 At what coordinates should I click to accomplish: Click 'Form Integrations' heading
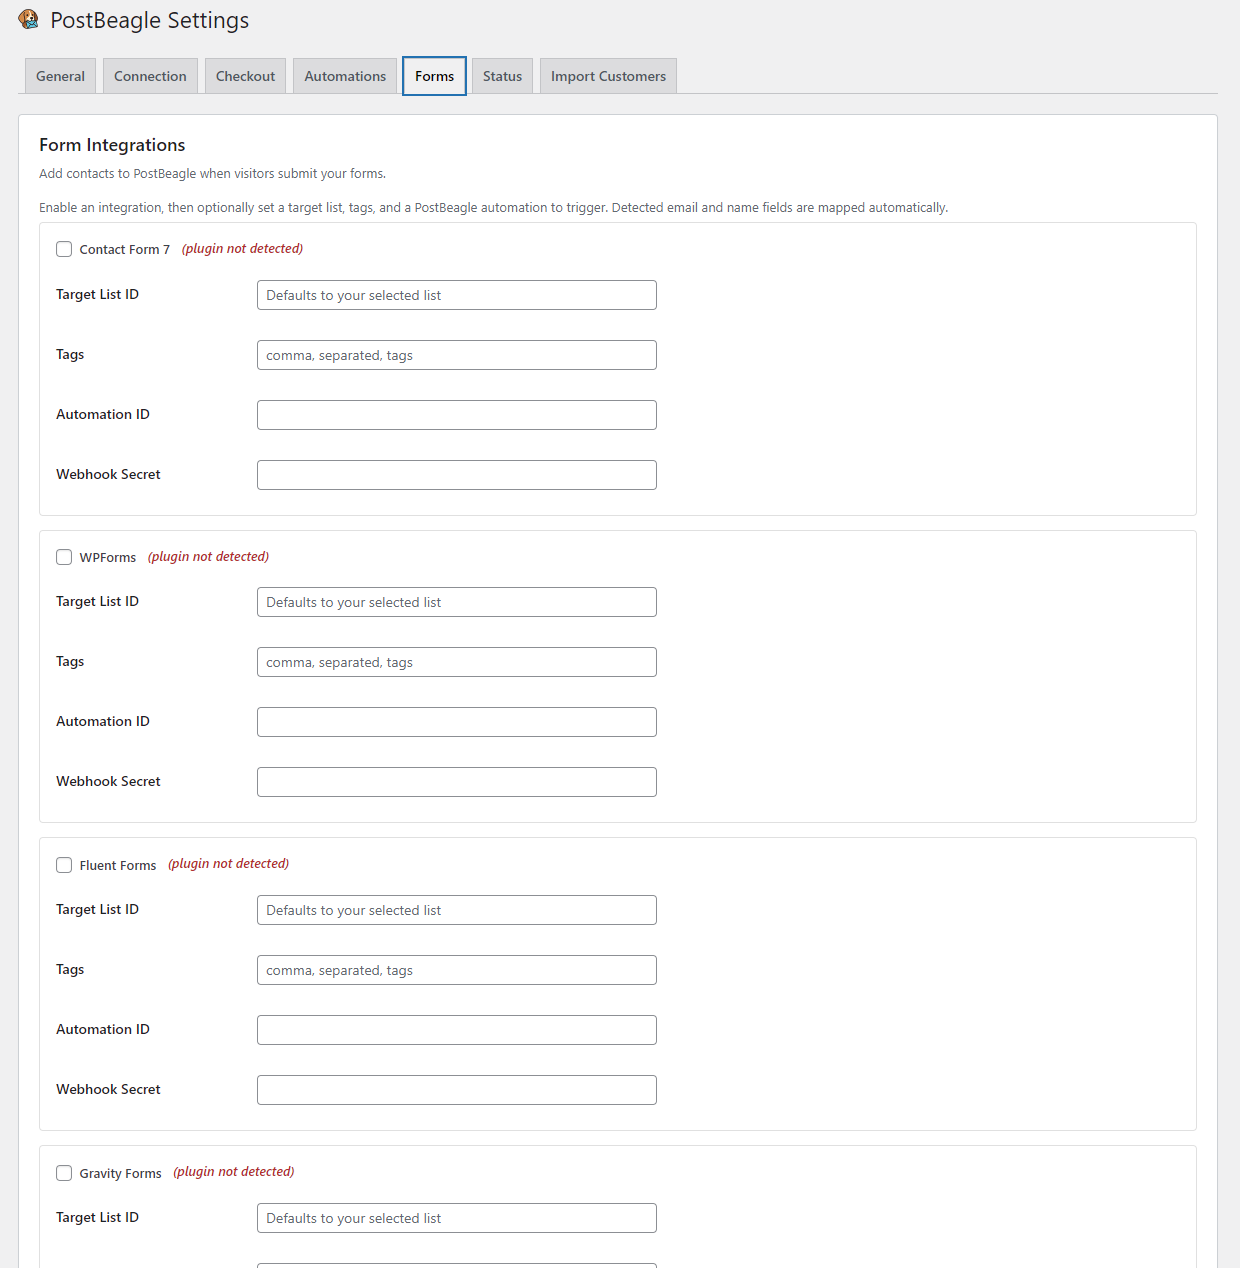point(112,145)
